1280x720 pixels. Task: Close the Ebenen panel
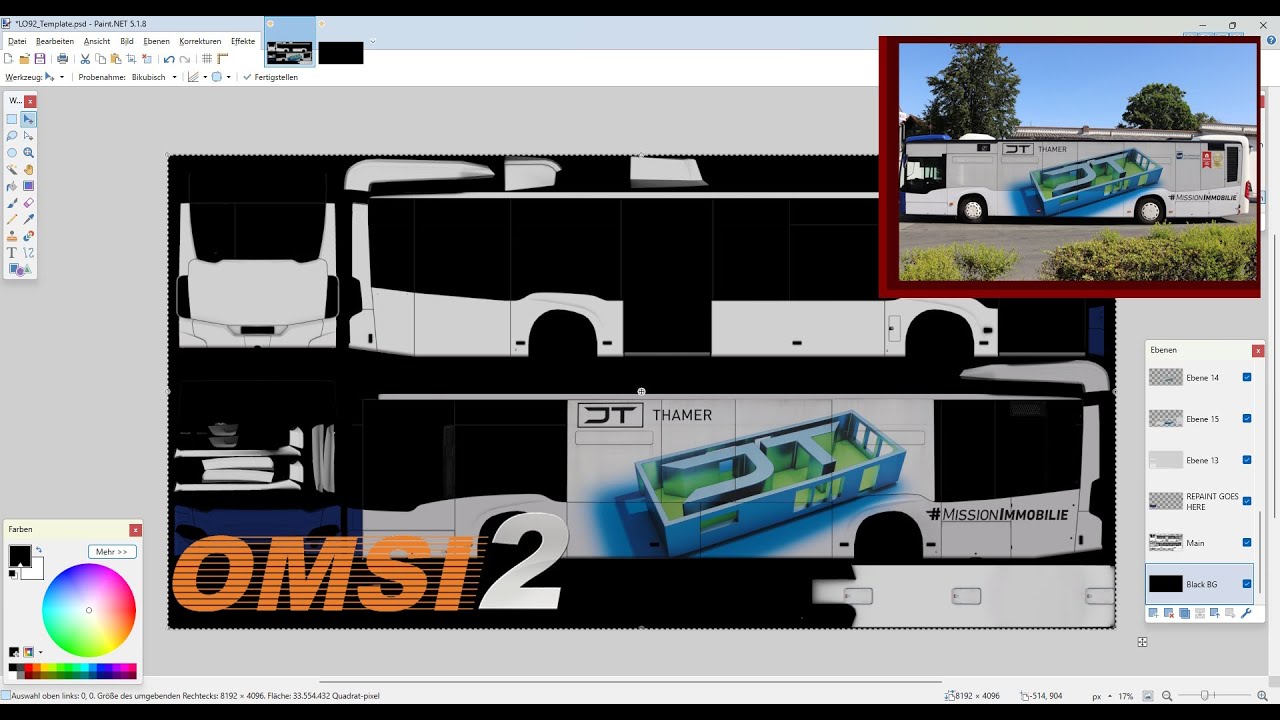tap(1258, 351)
